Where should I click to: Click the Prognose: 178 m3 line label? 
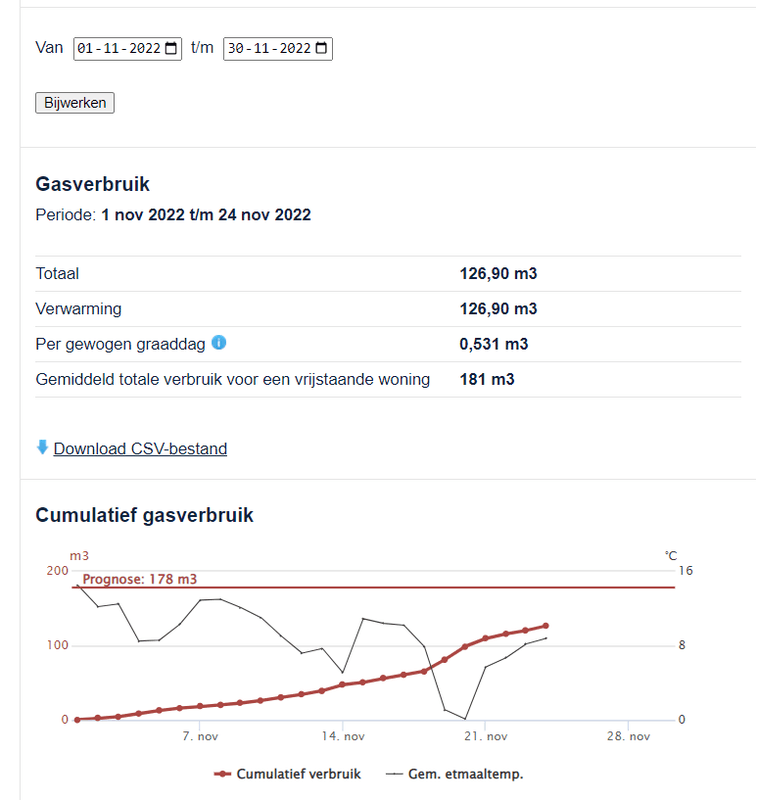[x=140, y=578]
